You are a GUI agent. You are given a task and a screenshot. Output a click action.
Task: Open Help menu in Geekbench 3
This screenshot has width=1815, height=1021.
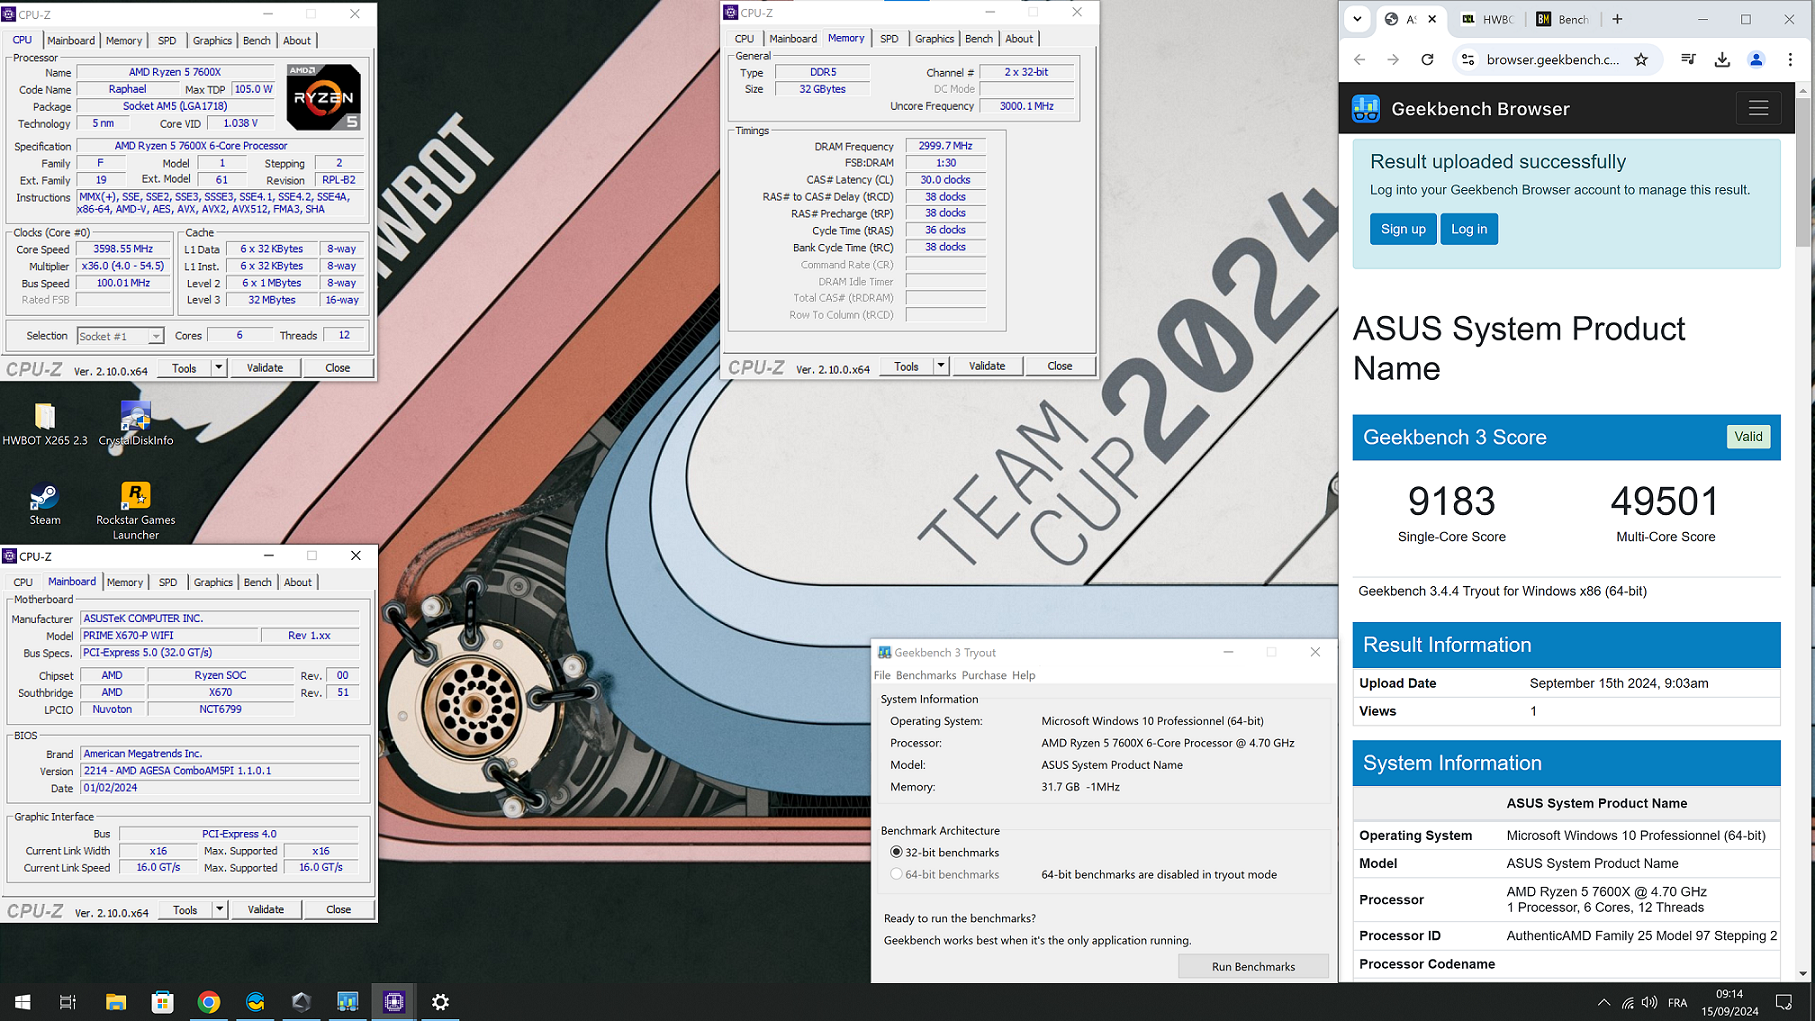coord(1023,675)
